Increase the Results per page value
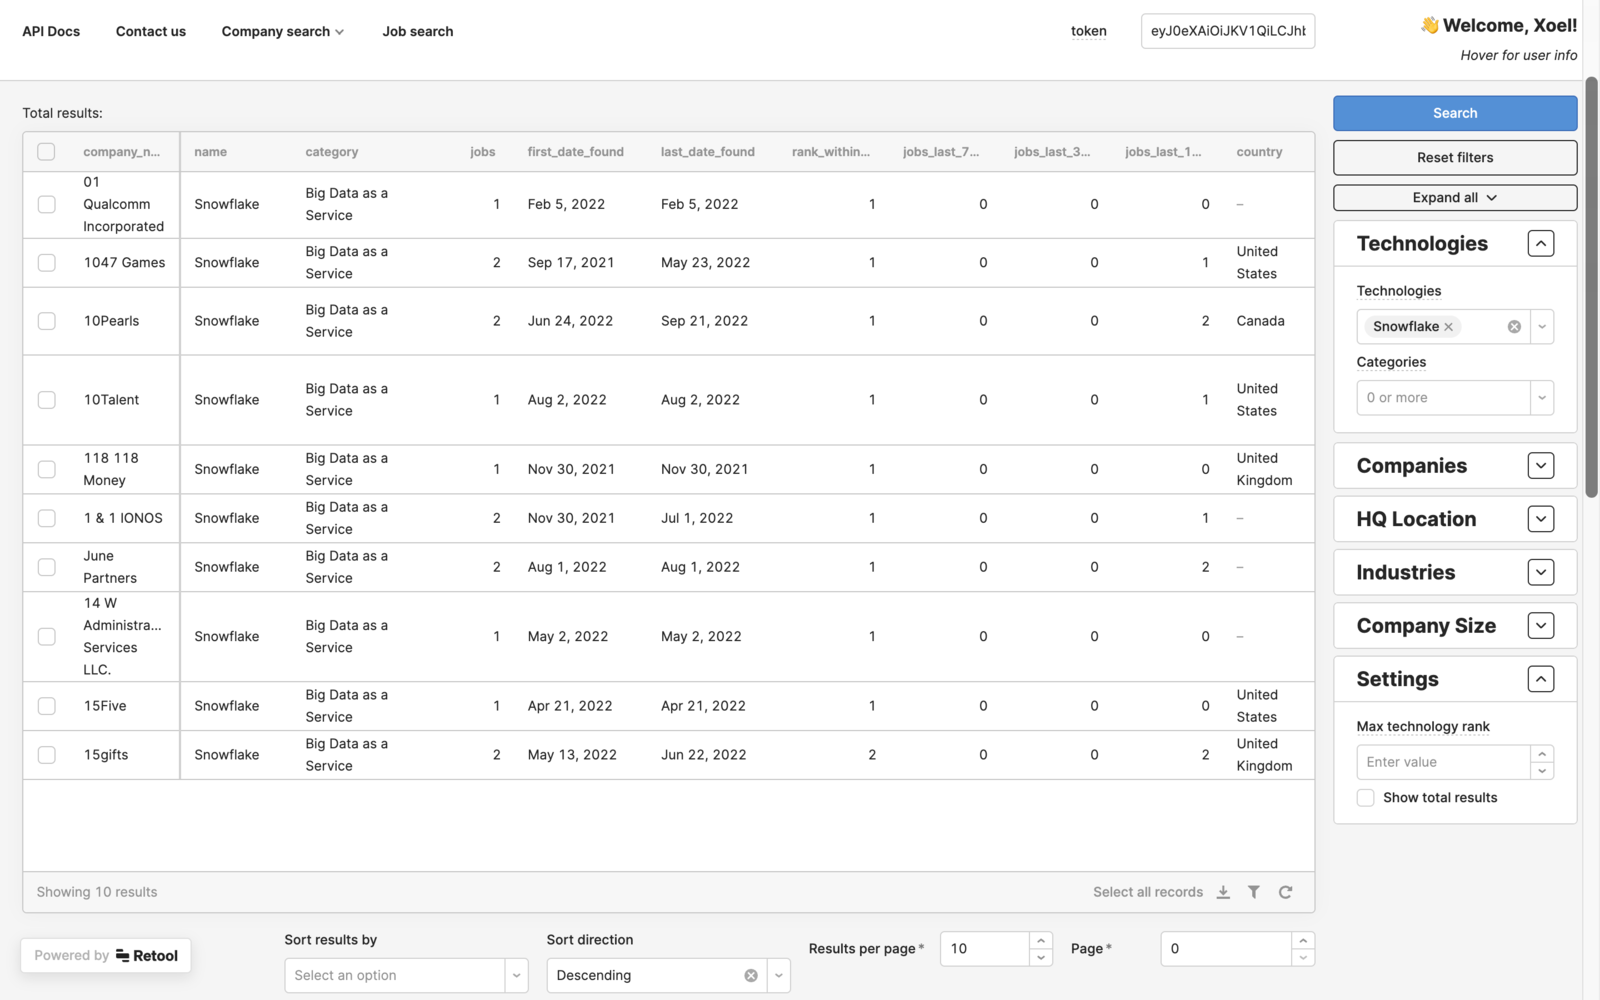Screen dimensions: 1600x1000 click(1041, 940)
